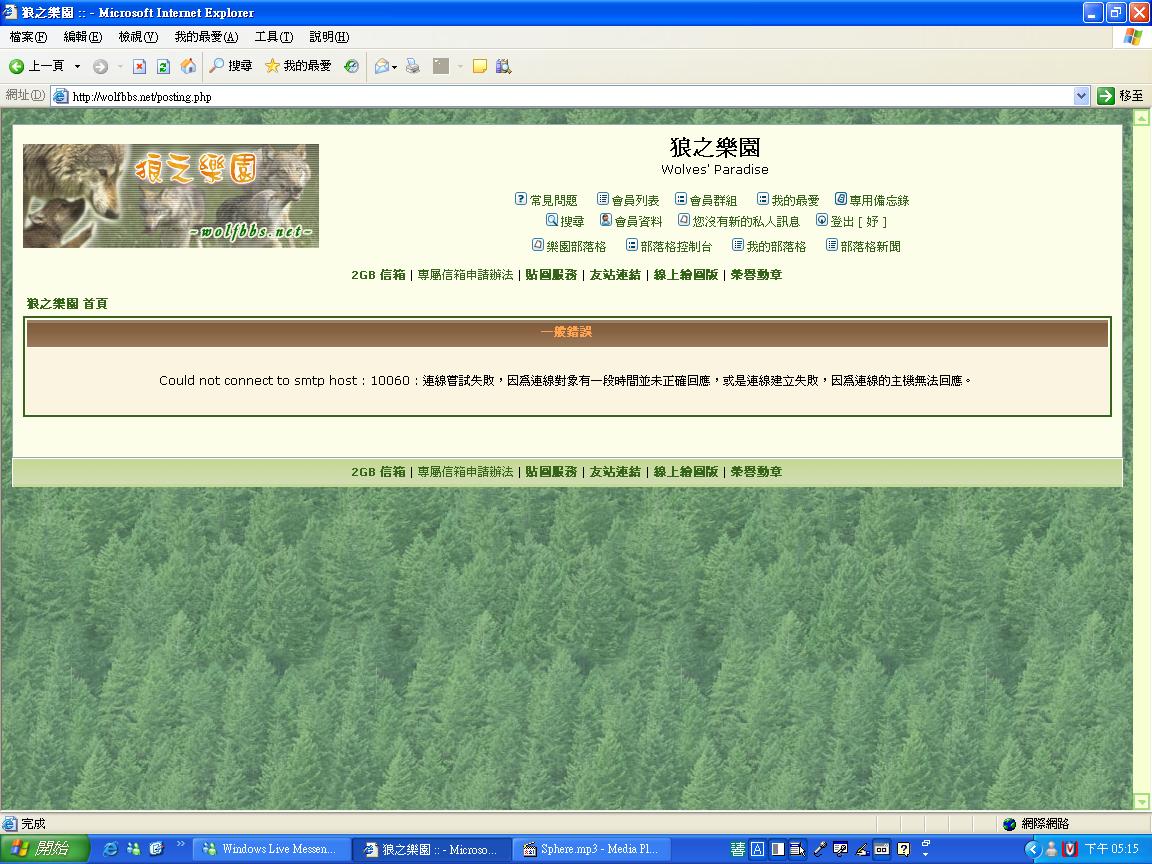The image size is (1152, 864).
Task: Toggle half/full-width mode in IME bar
Action: coord(777,849)
